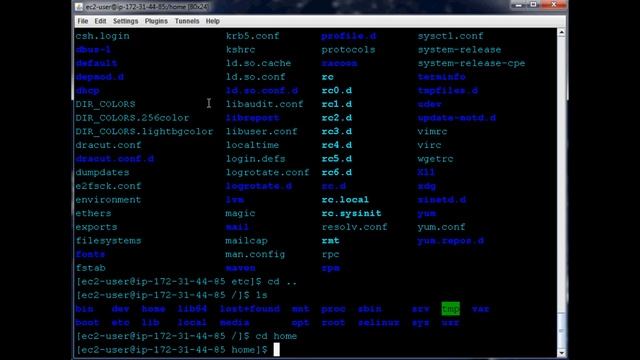Click the text exports

[96, 227]
